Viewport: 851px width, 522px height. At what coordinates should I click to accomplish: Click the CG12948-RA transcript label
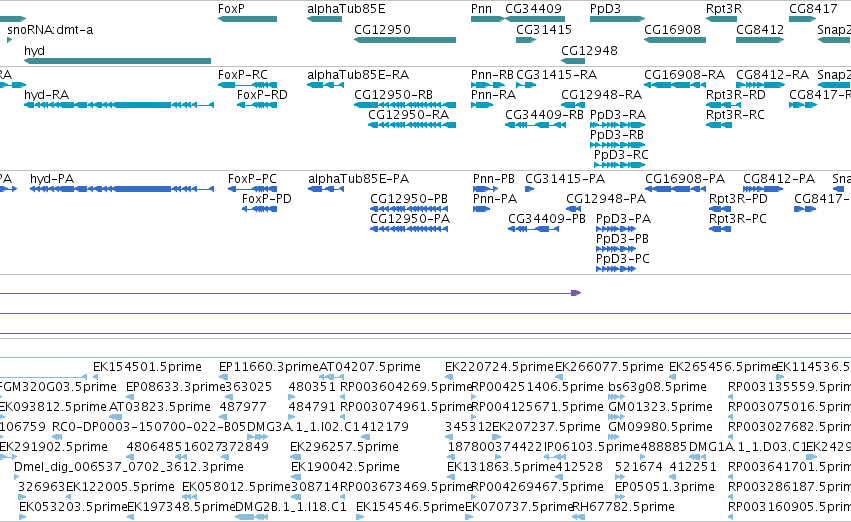(x=601, y=94)
